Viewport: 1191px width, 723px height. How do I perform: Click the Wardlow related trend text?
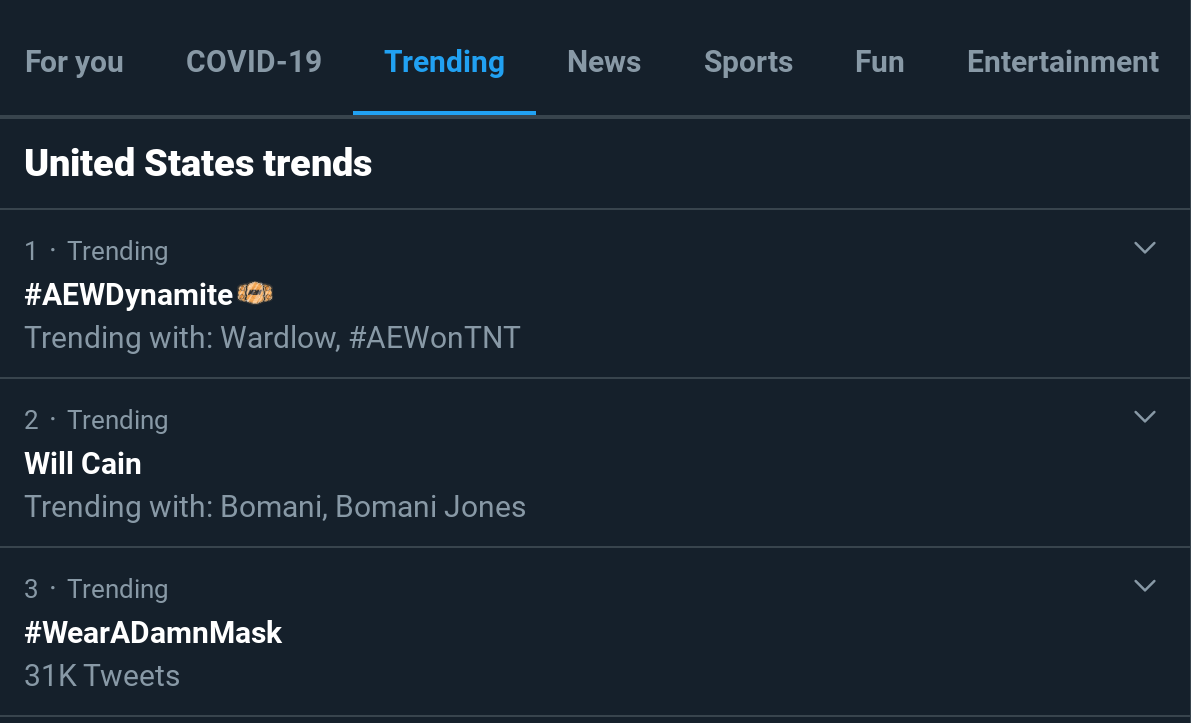[x=280, y=337]
